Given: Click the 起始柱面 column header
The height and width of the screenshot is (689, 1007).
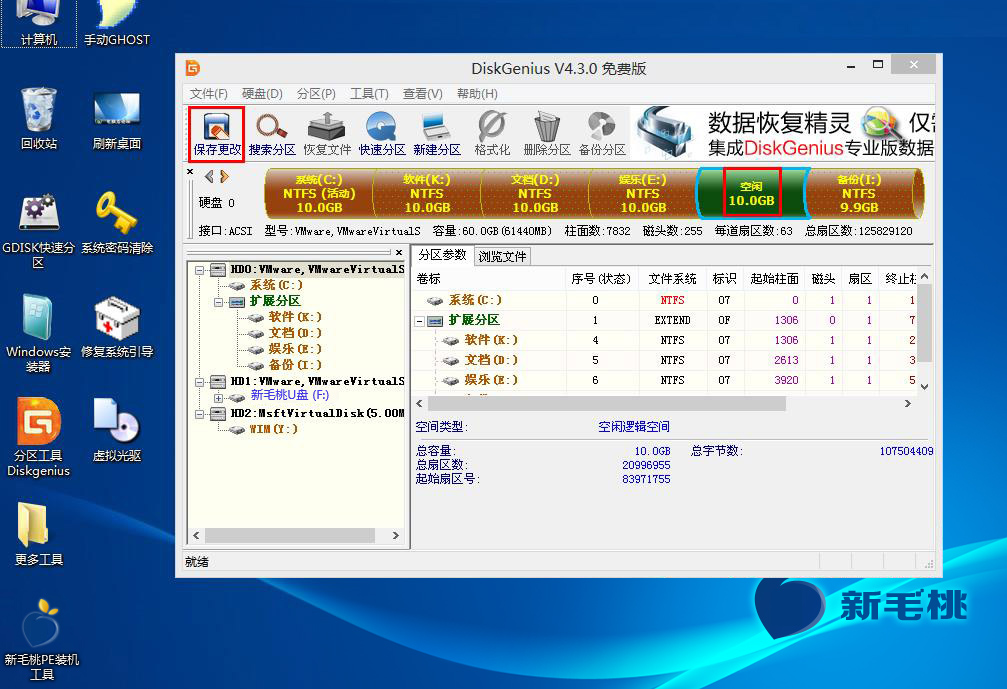Looking at the screenshot, I should click(775, 279).
